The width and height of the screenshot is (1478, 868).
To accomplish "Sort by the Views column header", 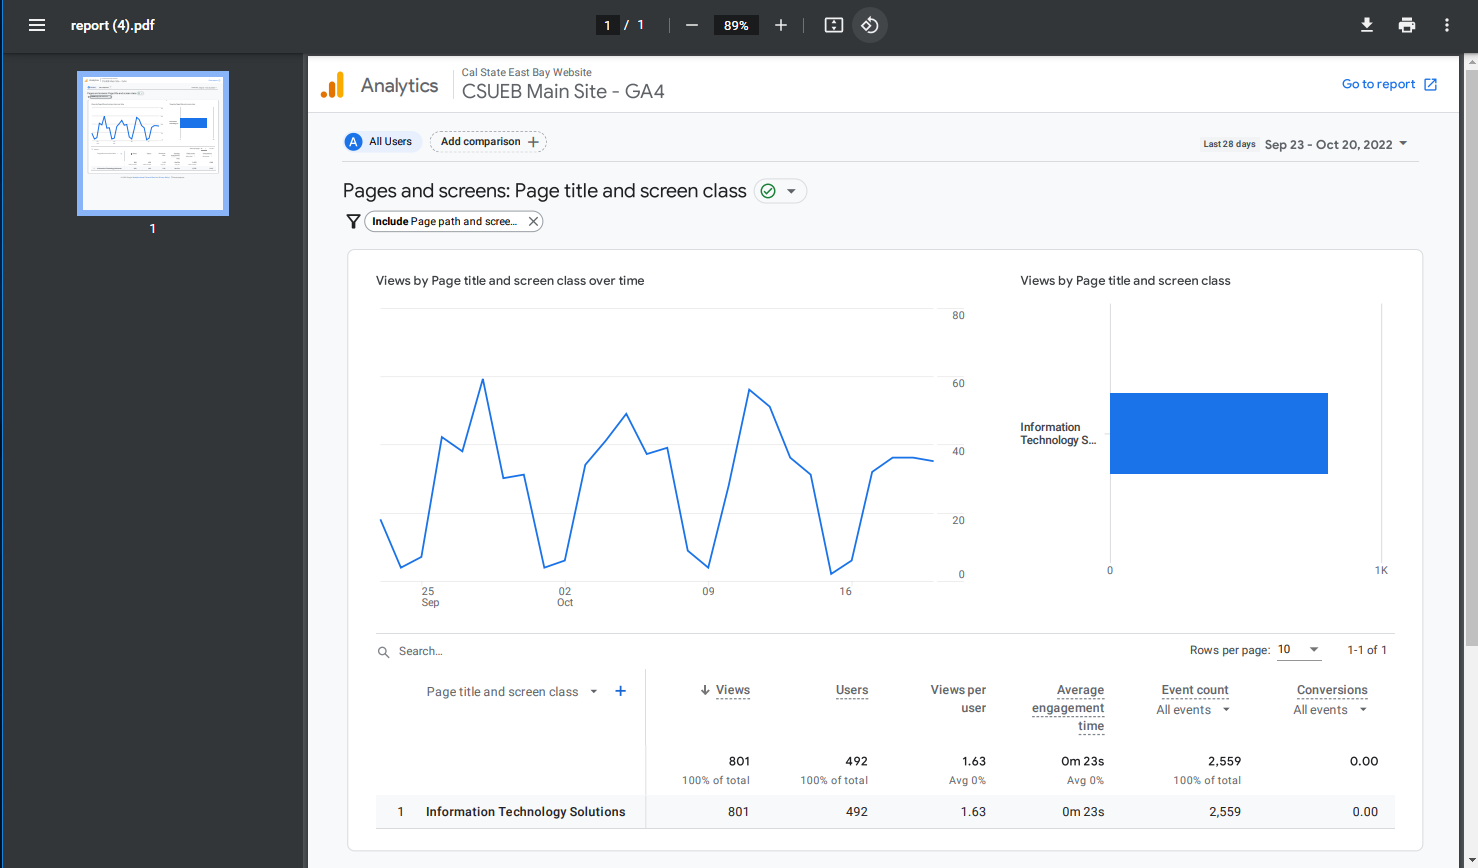I will tap(733, 690).
